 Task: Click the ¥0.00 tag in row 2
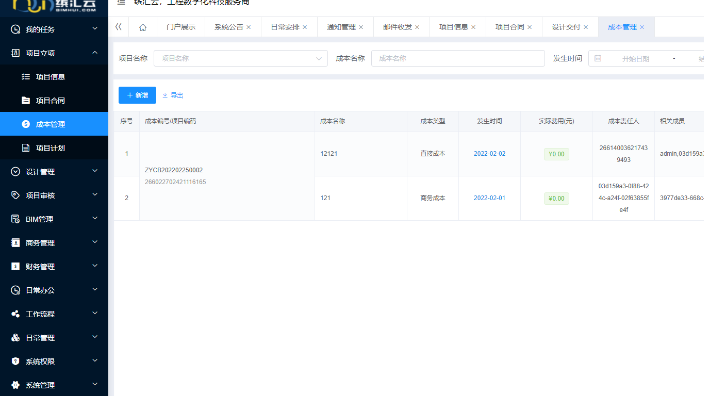coord(556,198)
